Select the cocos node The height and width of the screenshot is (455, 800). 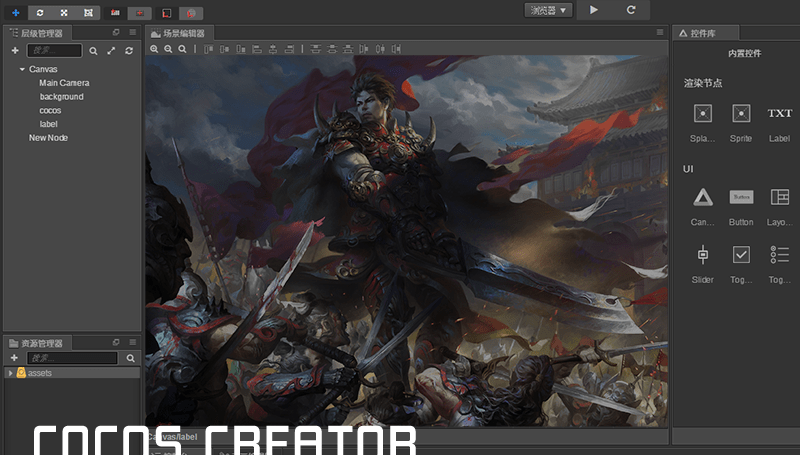point(50,110)
